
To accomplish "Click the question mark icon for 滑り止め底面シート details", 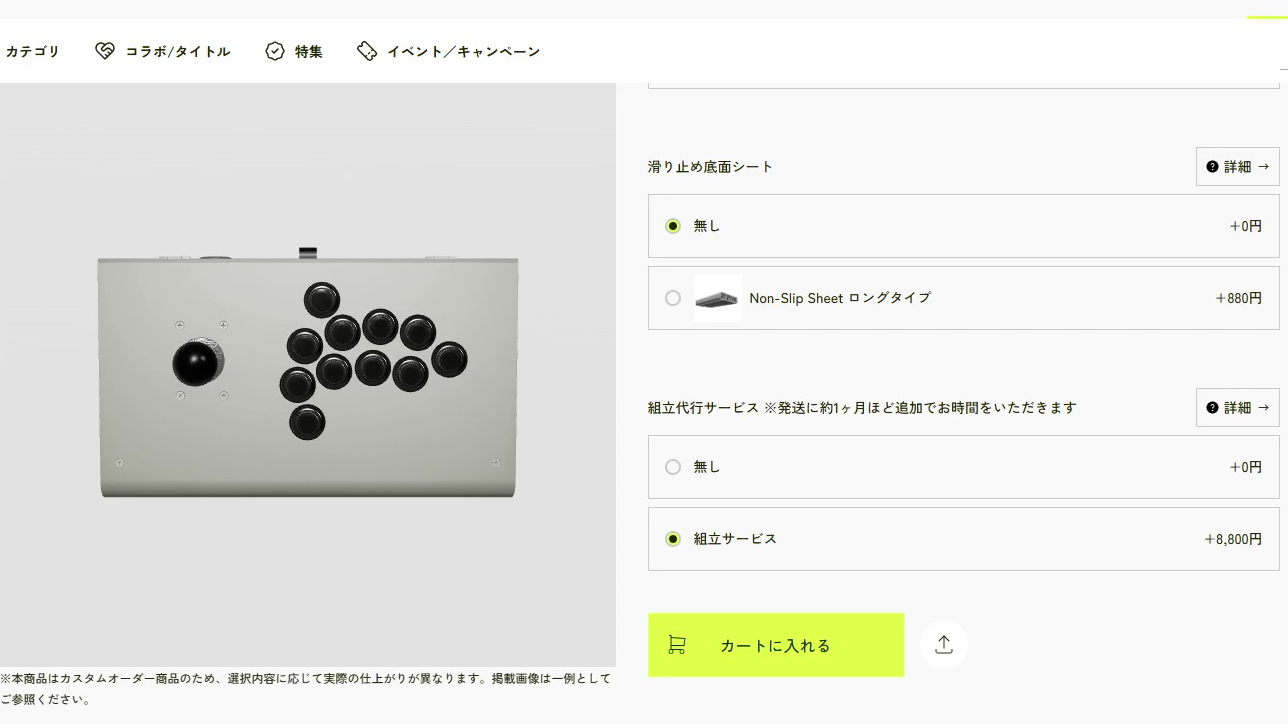I will pos(1212,166).
